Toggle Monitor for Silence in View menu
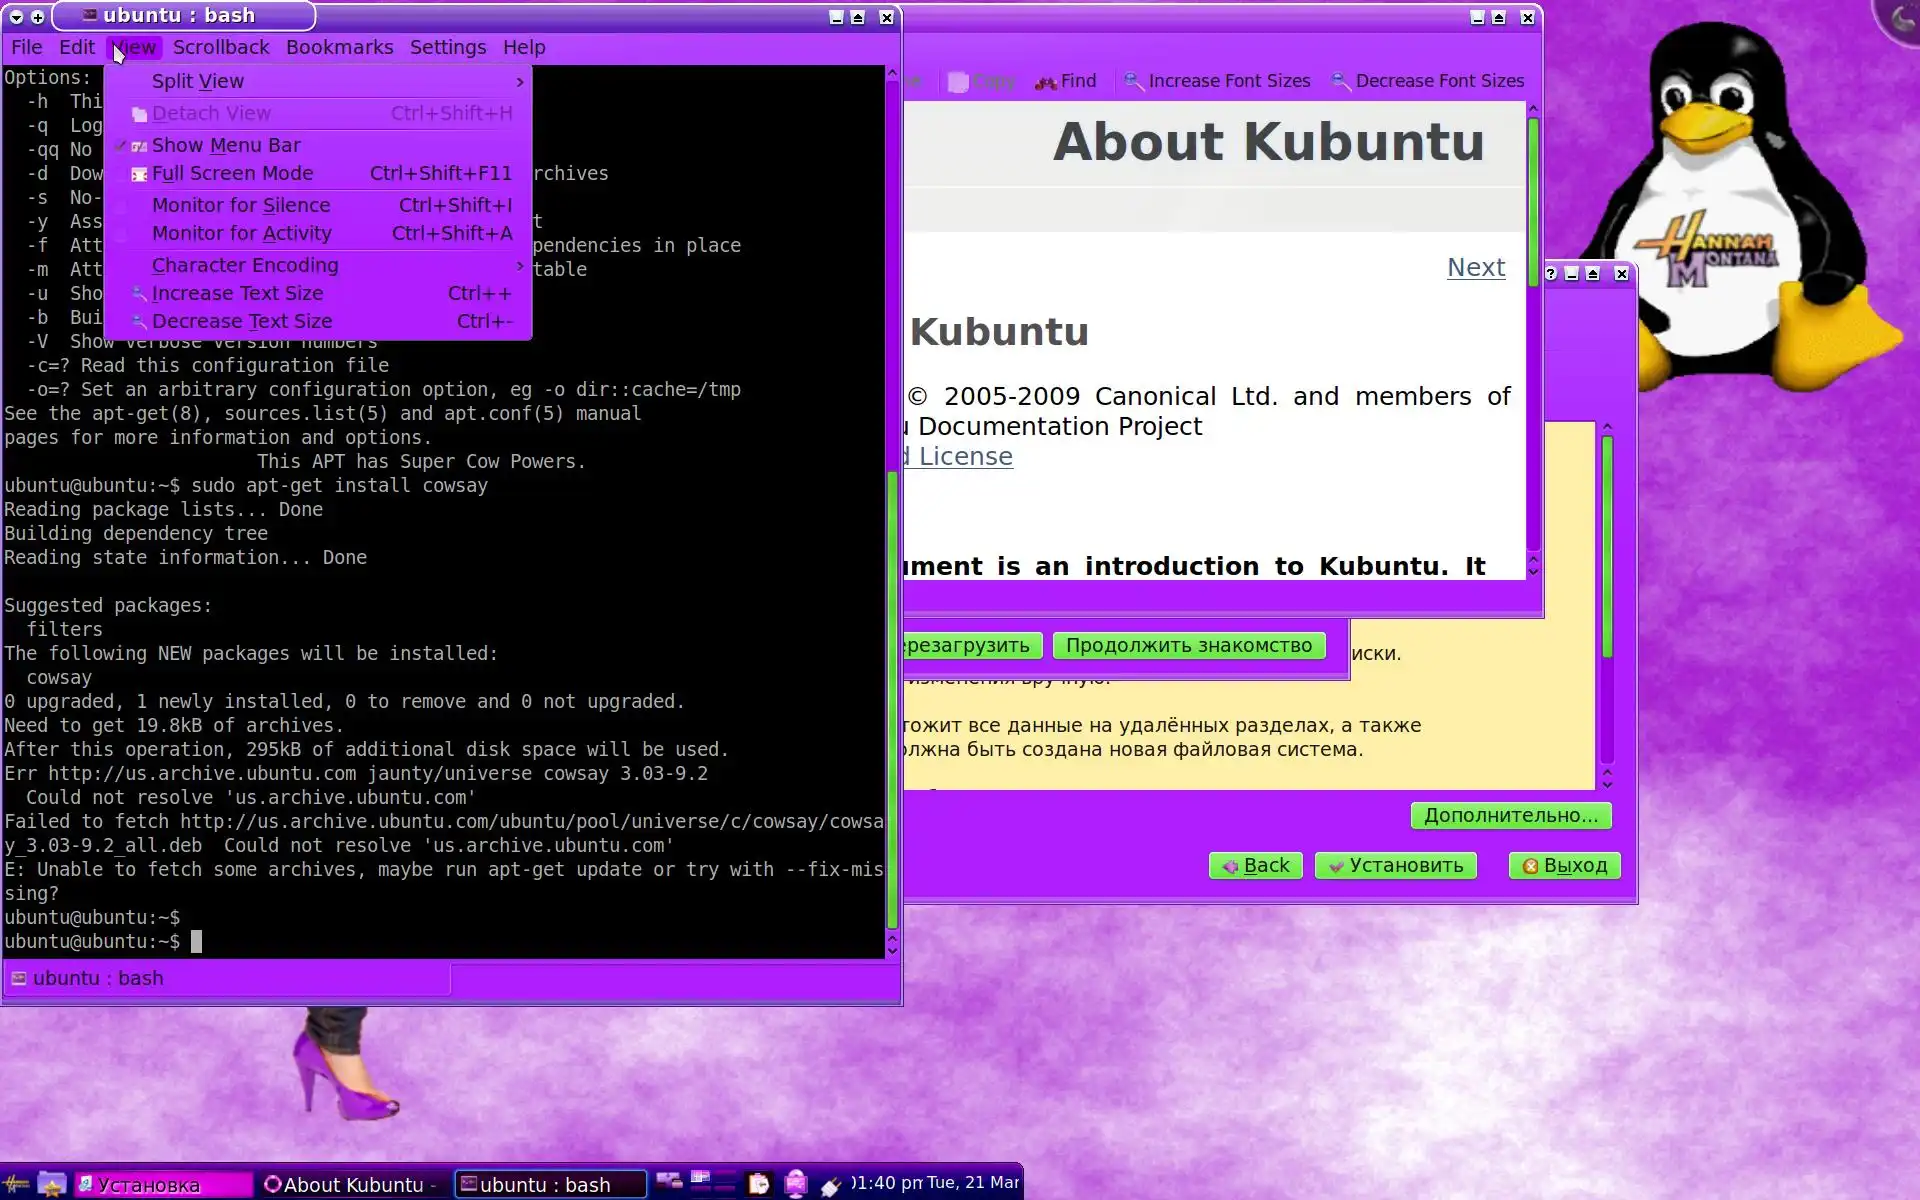The width and height of the screenshot is (1920, 1200). click(x=241, y=205)
